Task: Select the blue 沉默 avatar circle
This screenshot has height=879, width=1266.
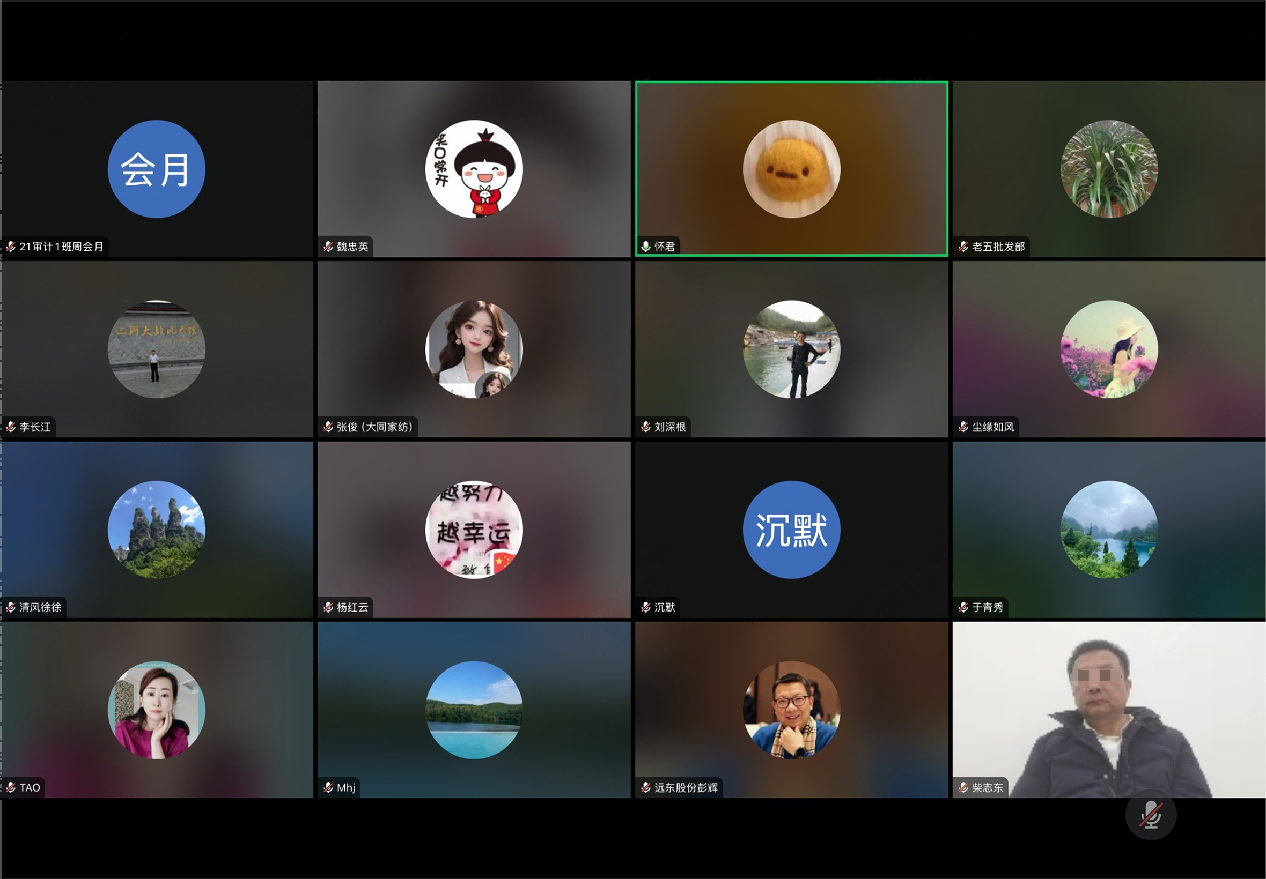Action: [791, 530]
